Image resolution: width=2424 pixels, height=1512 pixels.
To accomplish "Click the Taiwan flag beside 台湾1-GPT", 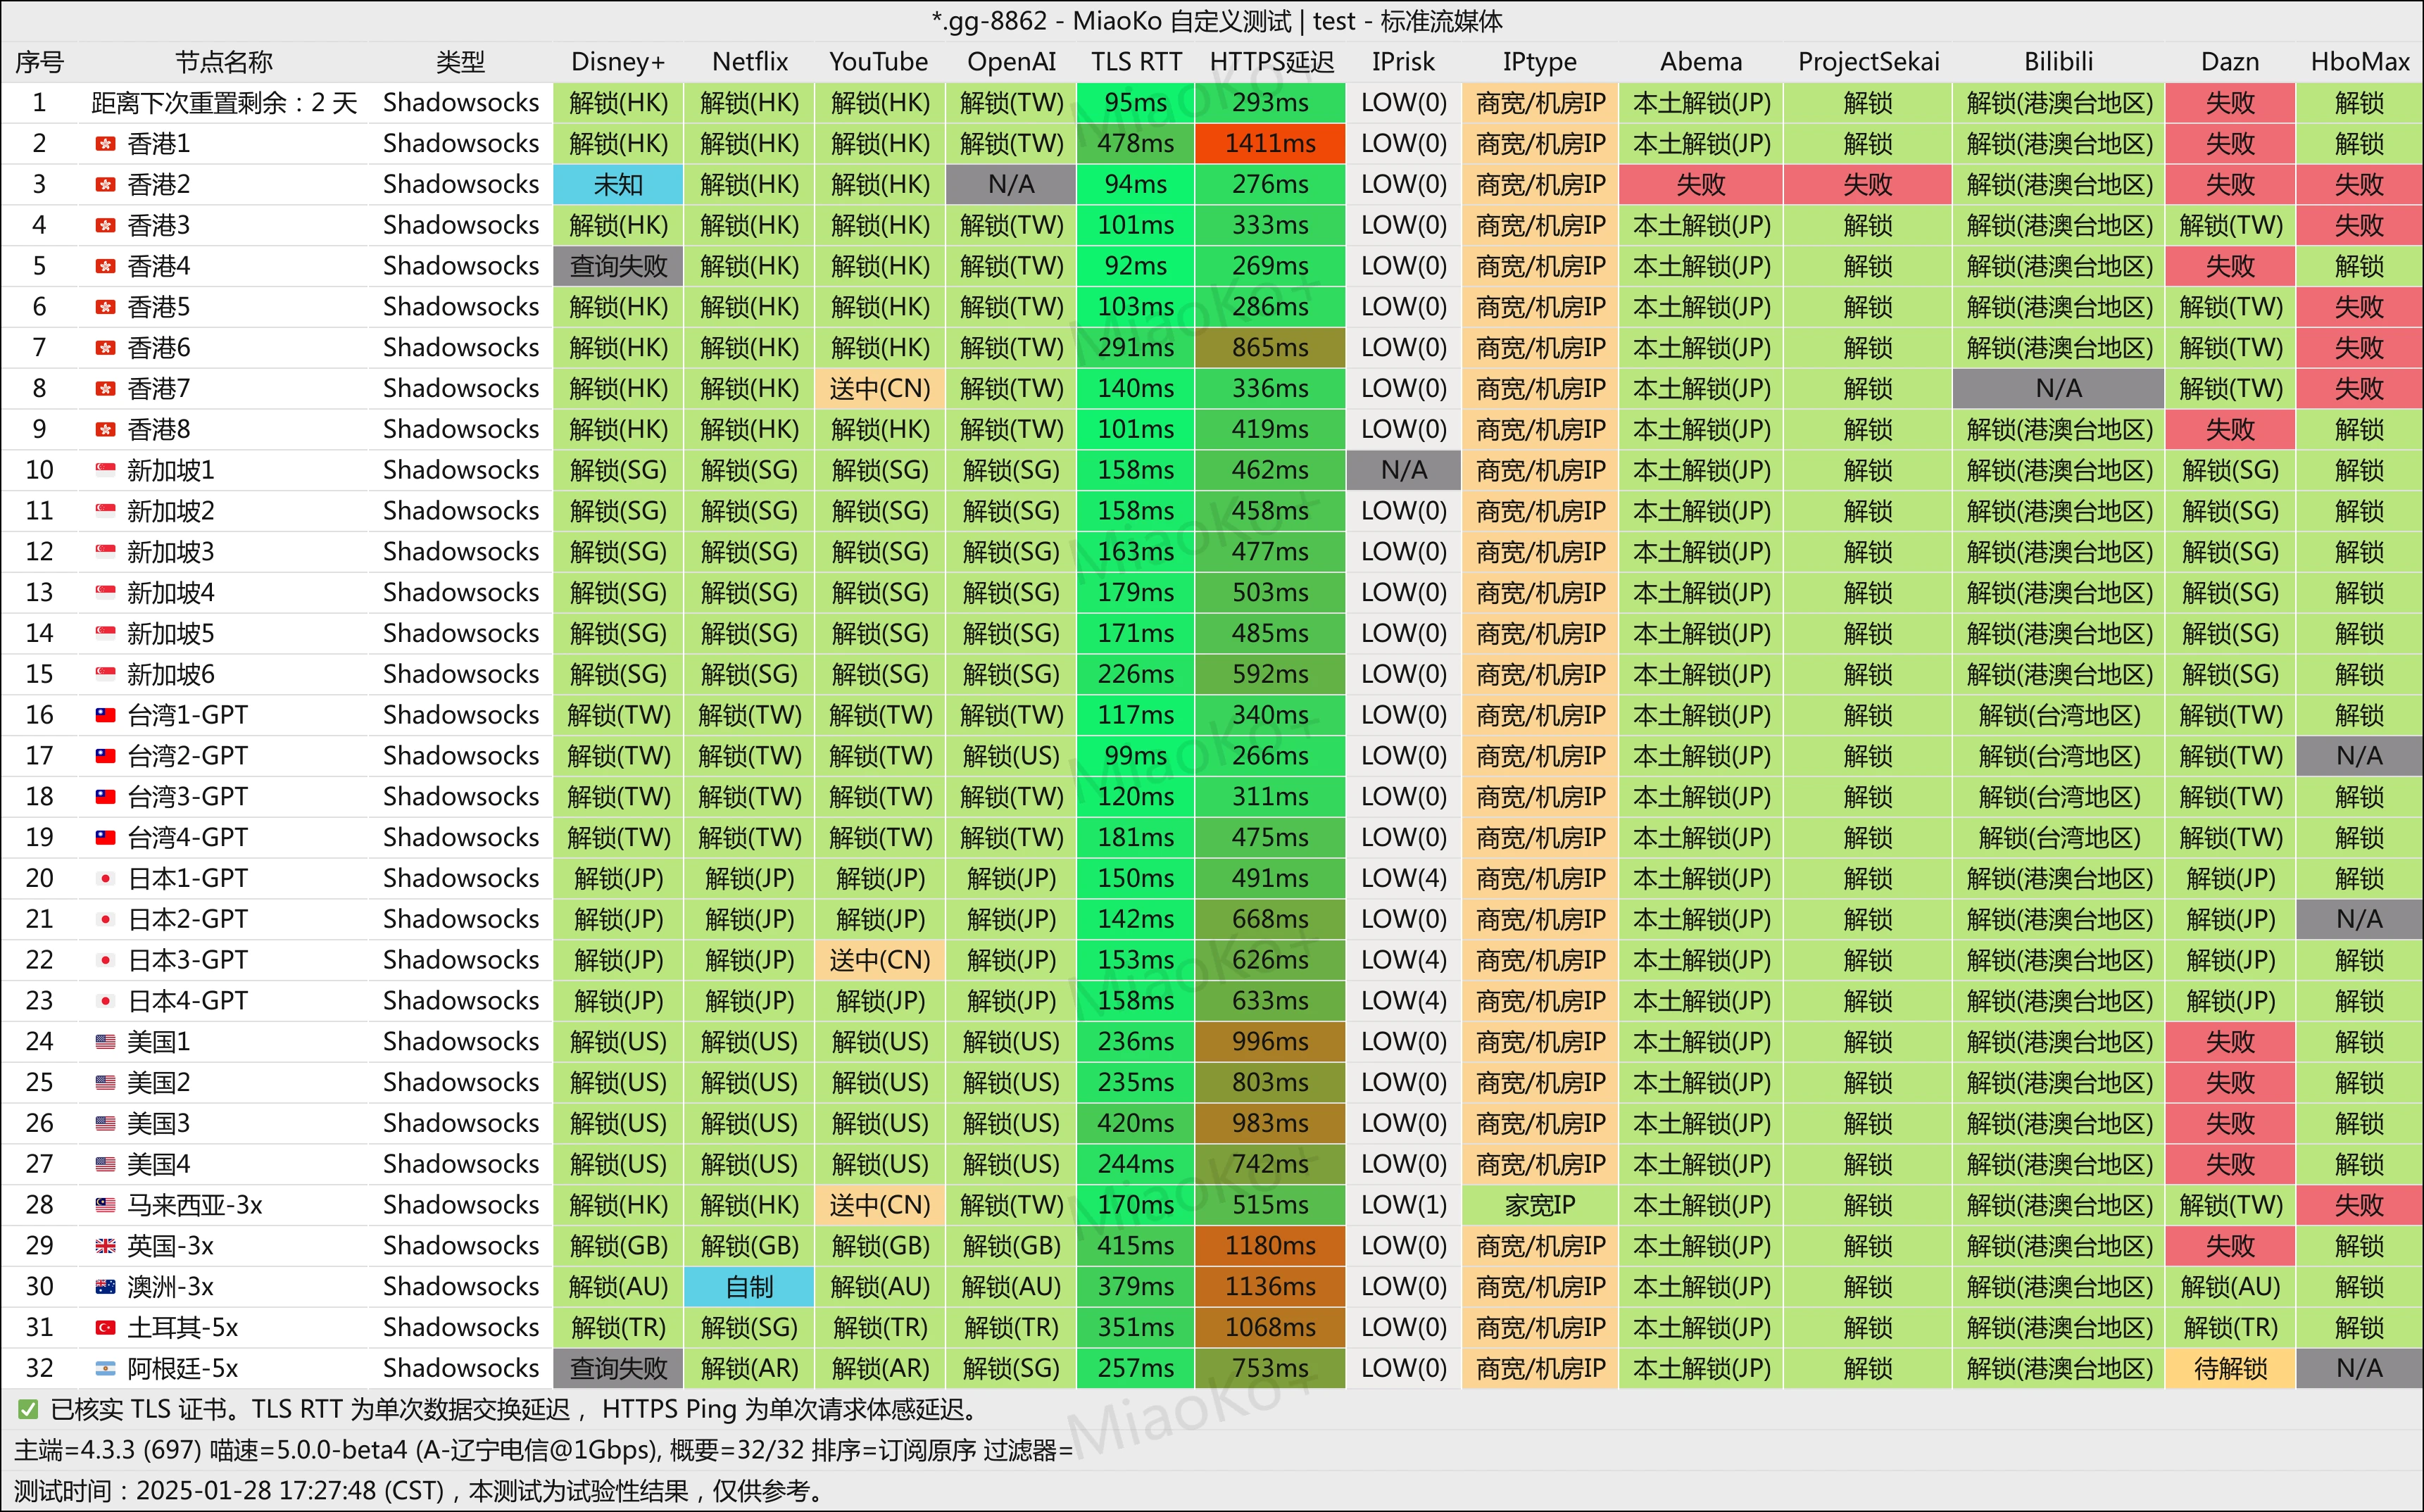I will tap(105, 715).
